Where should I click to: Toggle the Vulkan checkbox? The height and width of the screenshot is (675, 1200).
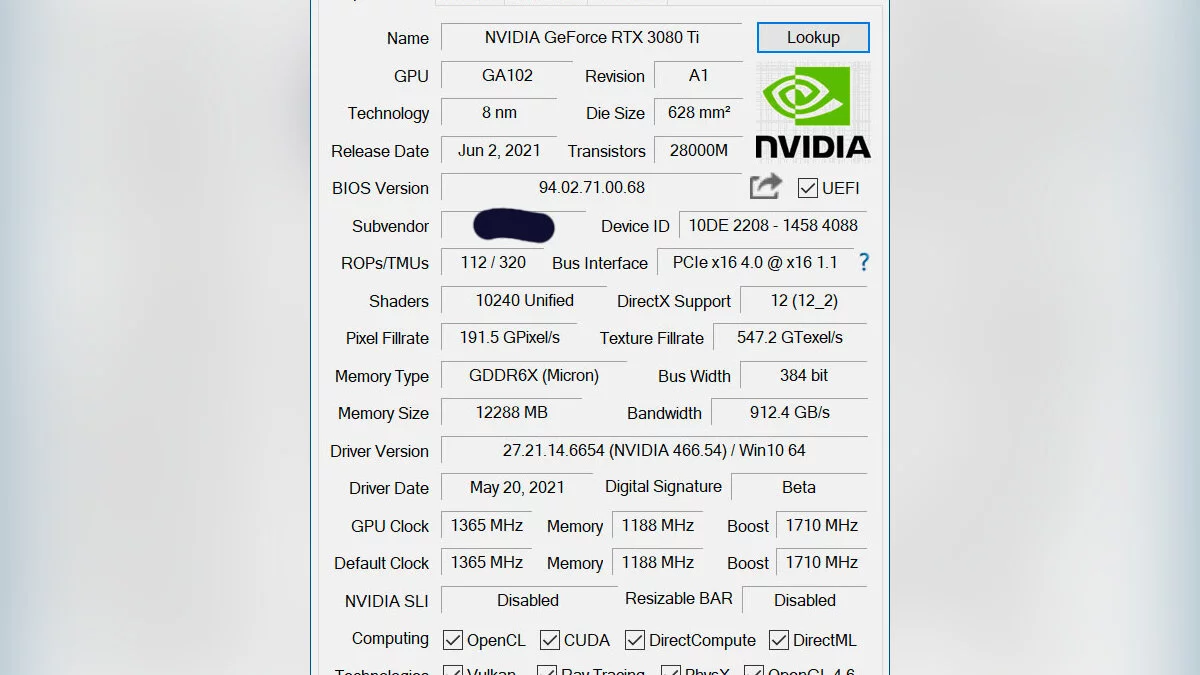tap(453, 670)
